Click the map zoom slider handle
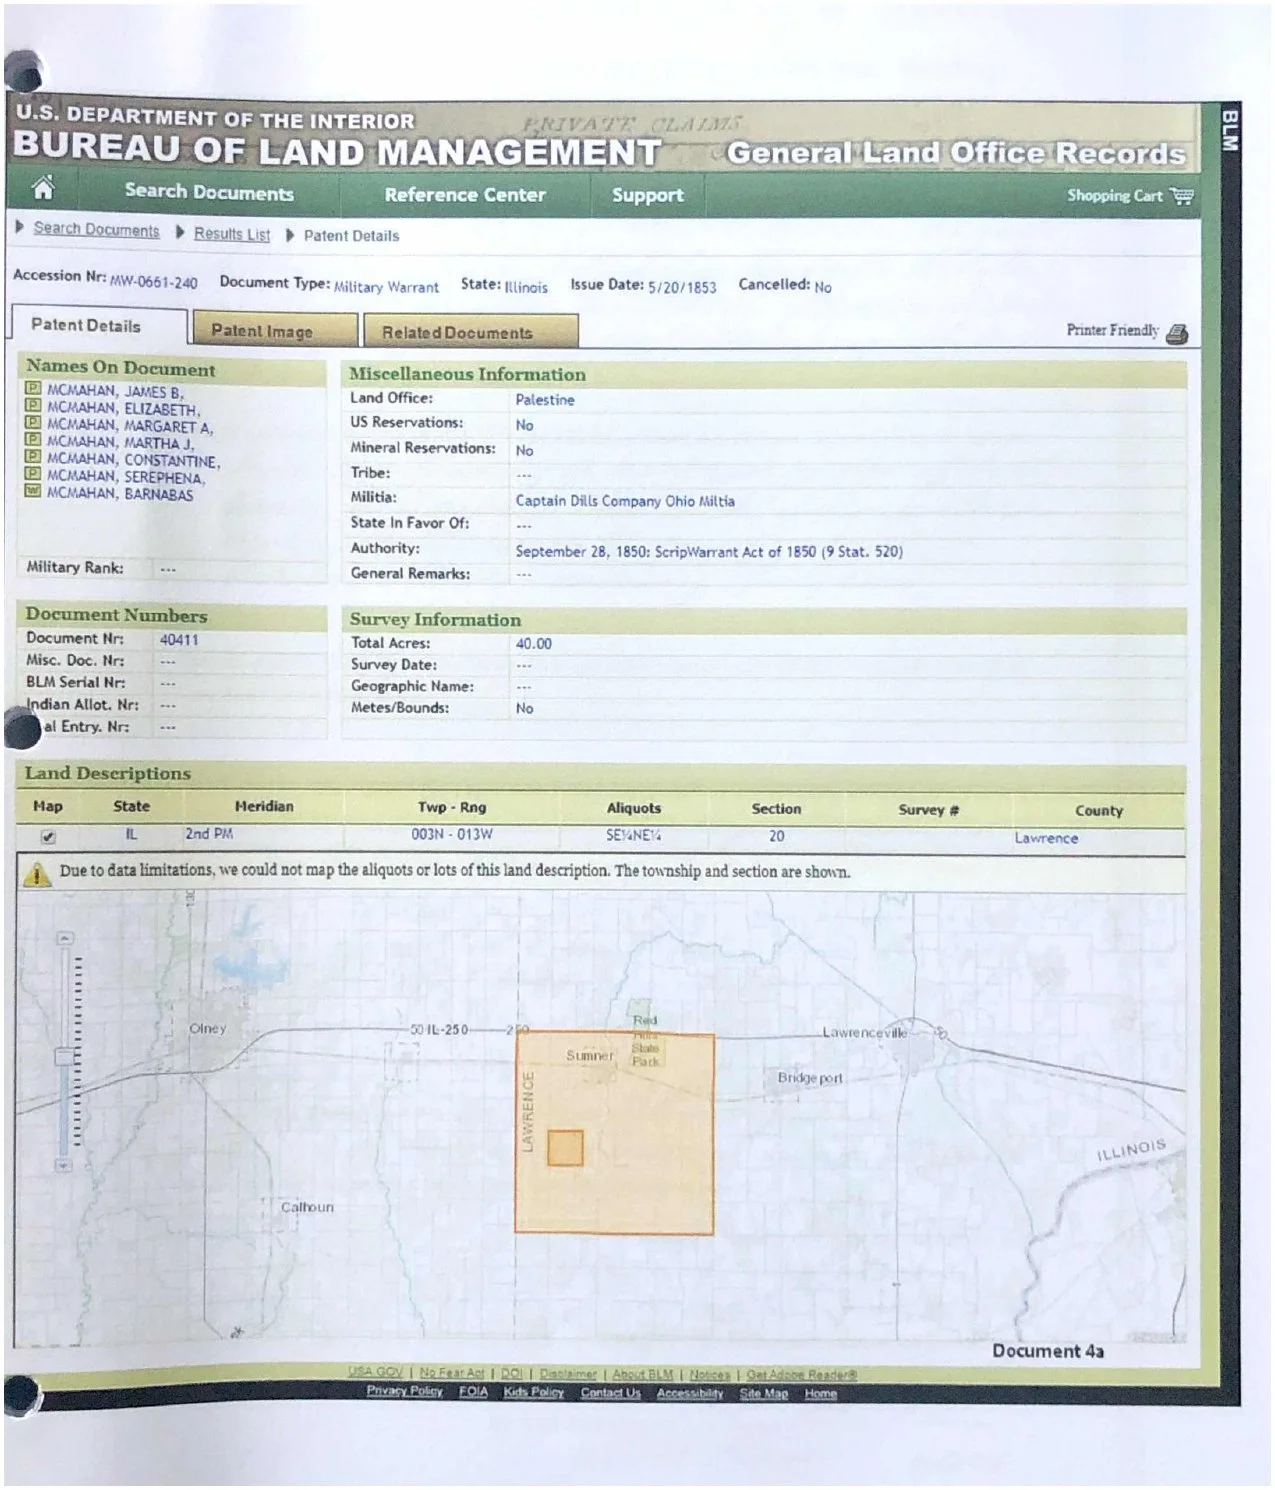Screen dimensions: 1275x1490 pos(65,1057)
